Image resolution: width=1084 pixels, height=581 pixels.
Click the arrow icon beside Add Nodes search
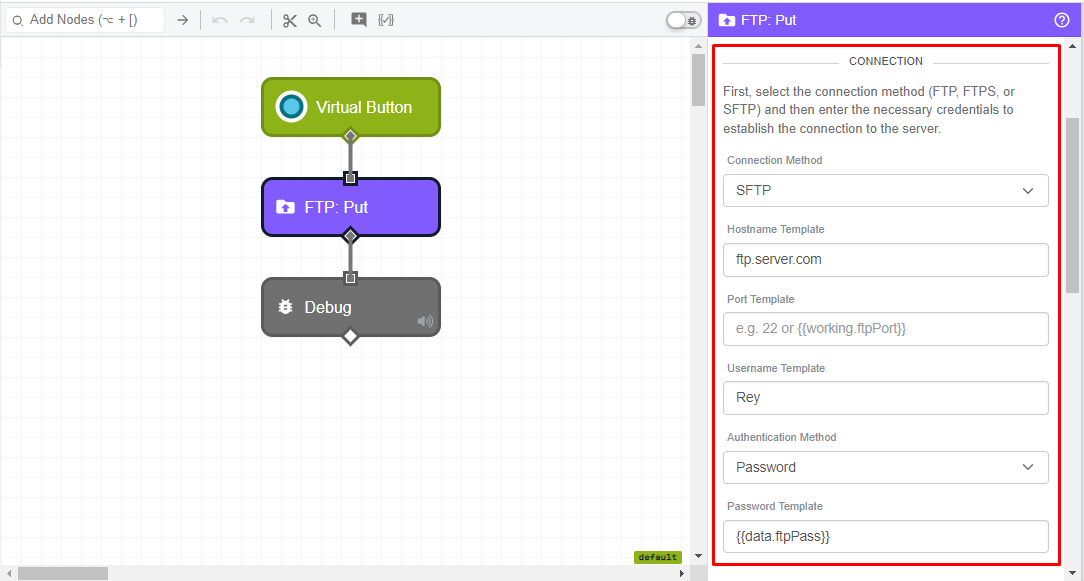[183, 20]
